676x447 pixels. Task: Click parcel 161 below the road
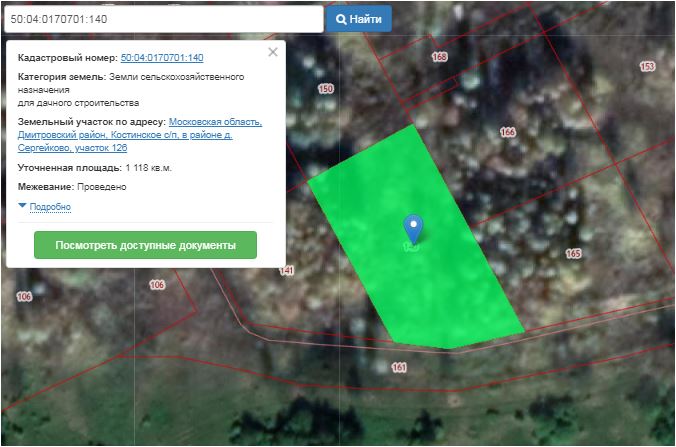[399, 368]
